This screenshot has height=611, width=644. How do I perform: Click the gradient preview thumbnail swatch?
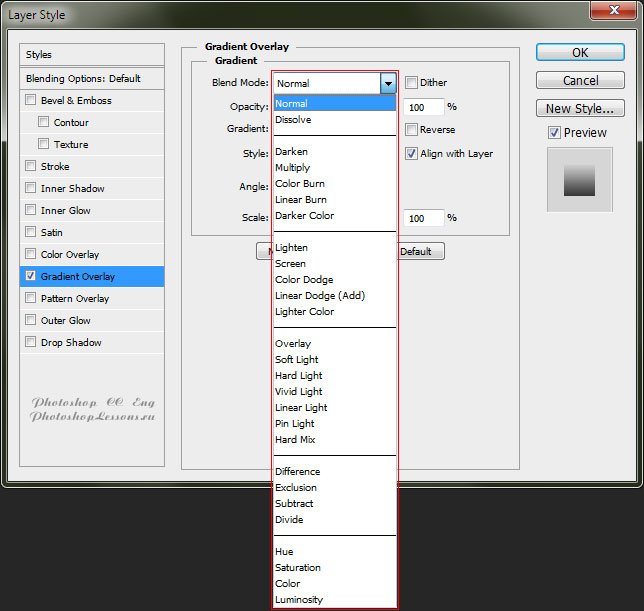pyautogui.click(x=580, y=179)
